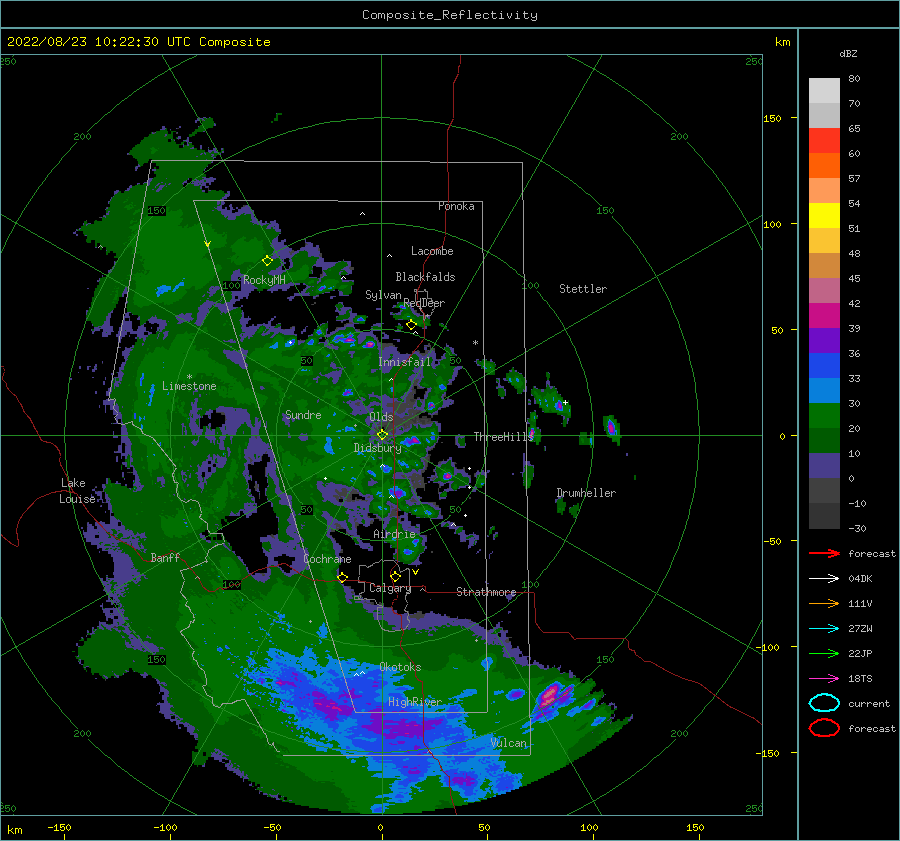Select the white 04DK arrow in legend

[824, 578]
